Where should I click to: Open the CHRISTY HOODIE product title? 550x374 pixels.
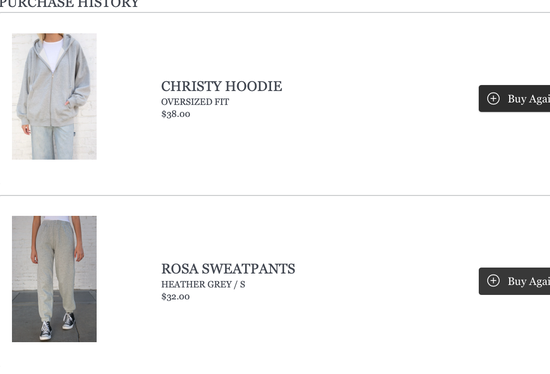(x=221, y=86)
